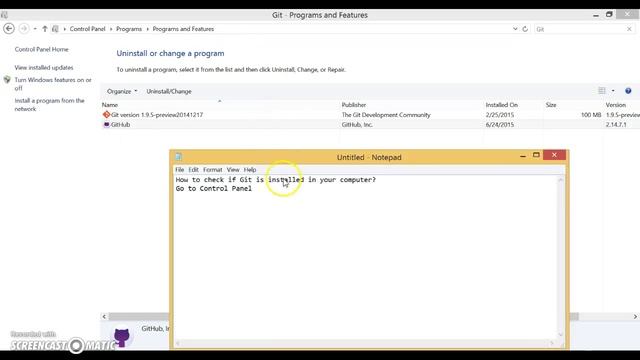Click the Uninstall/Change button
The image size is (640, 360).
point(169,91)
